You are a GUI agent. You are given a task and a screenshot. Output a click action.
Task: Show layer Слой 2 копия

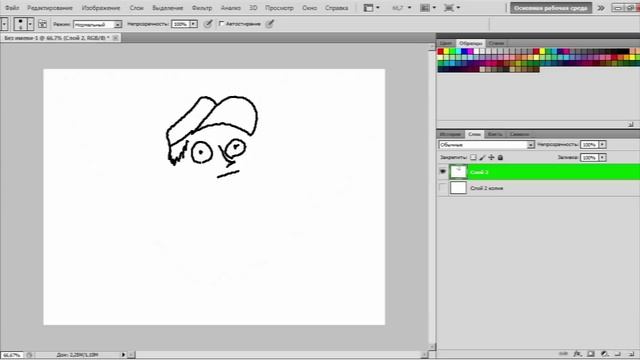click(x=443, y=188)
